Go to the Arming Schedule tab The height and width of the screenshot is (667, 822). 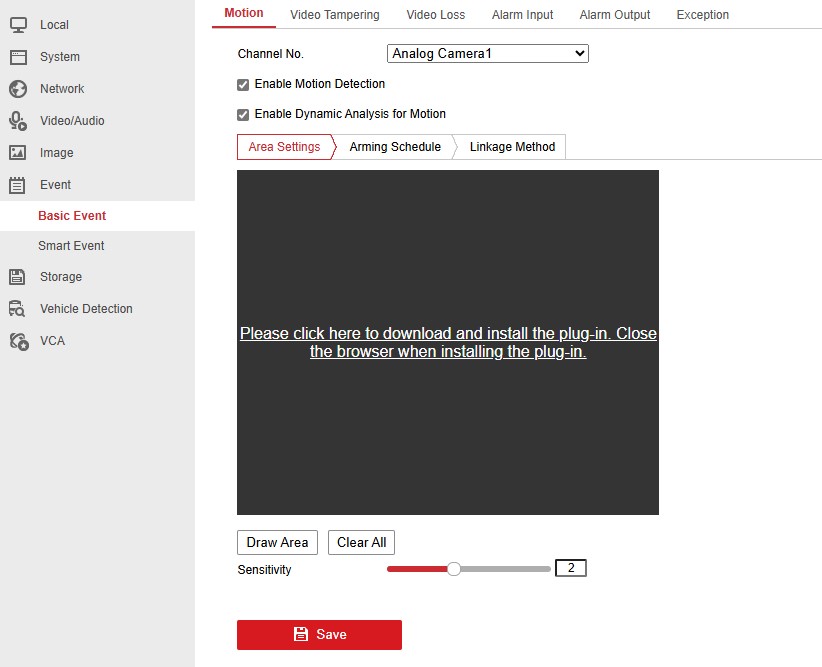click(x=395, y=147)
